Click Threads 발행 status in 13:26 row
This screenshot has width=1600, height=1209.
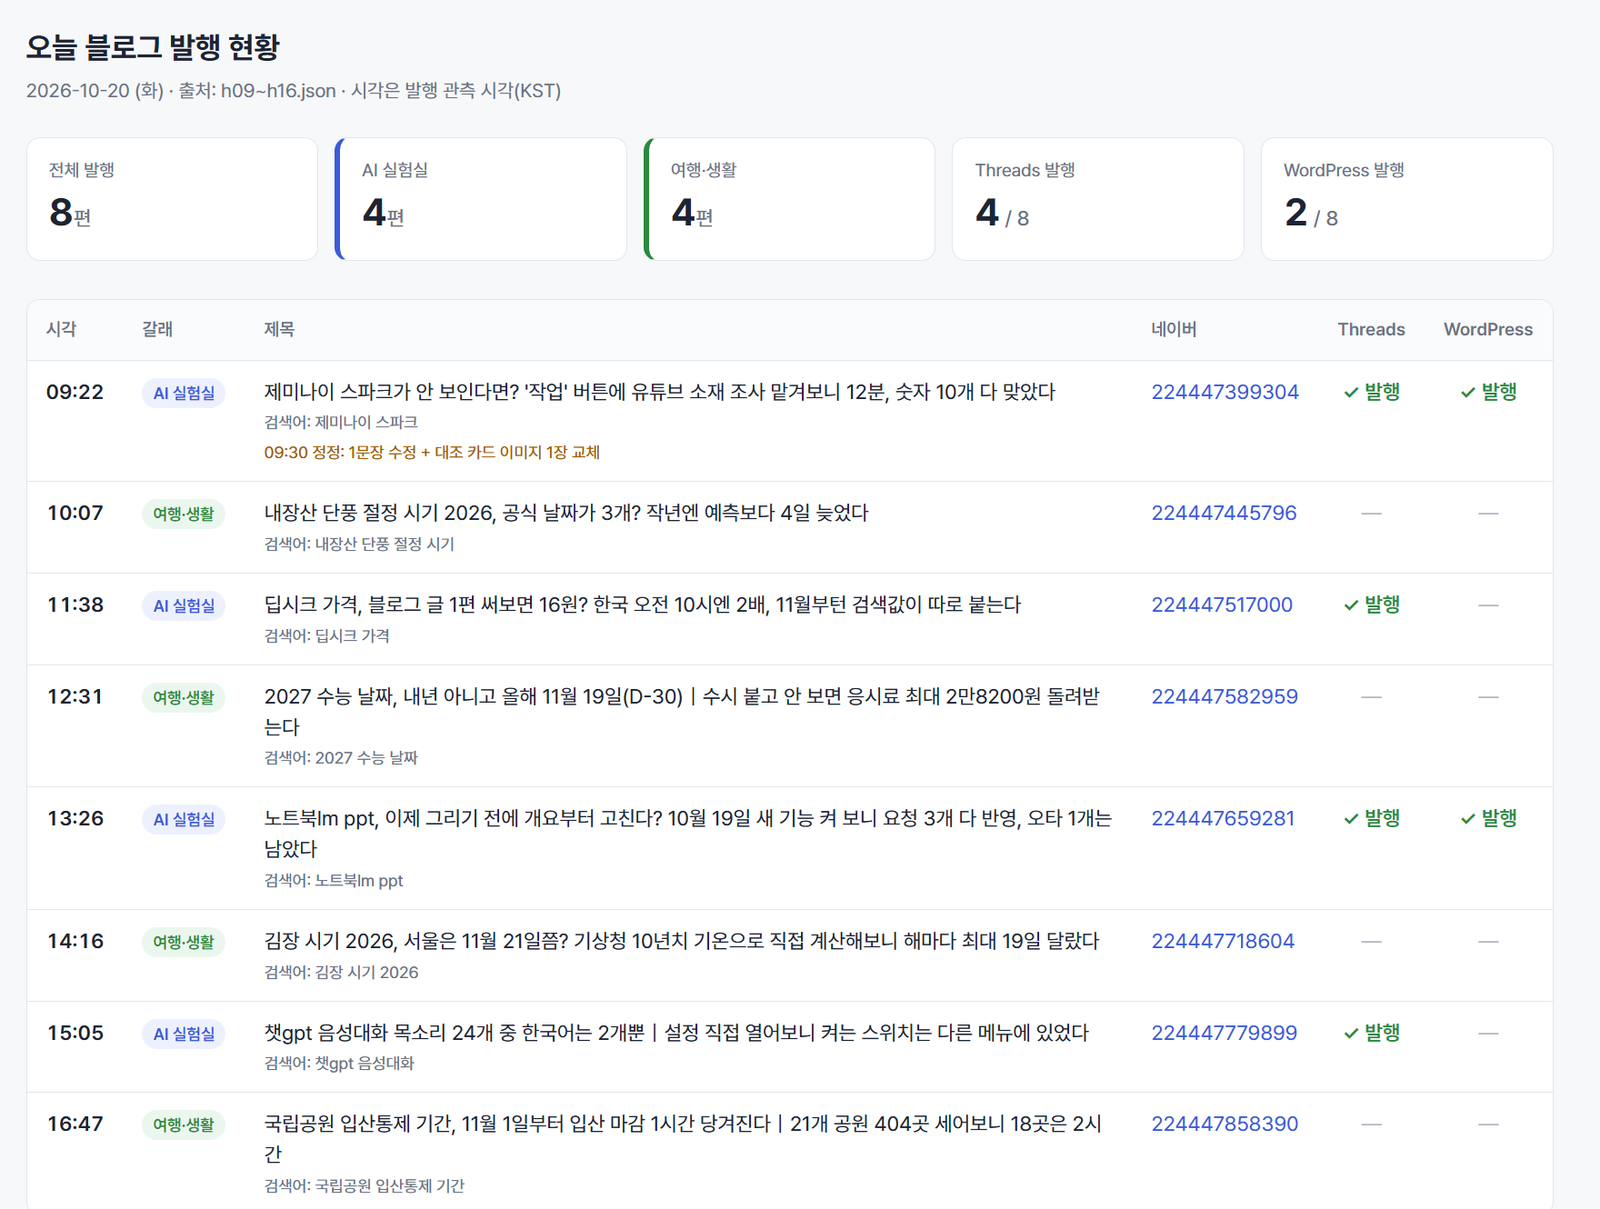(x=1371, y=819)
